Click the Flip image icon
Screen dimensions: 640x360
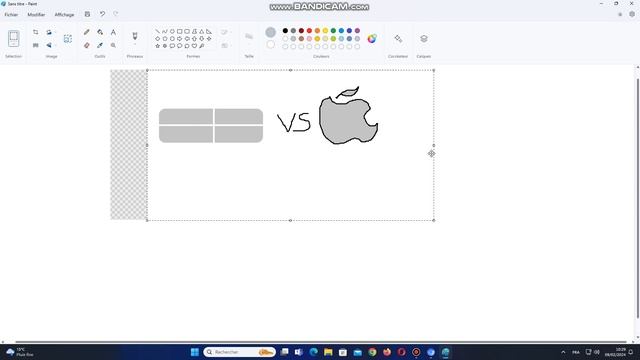tap(49, 45)
